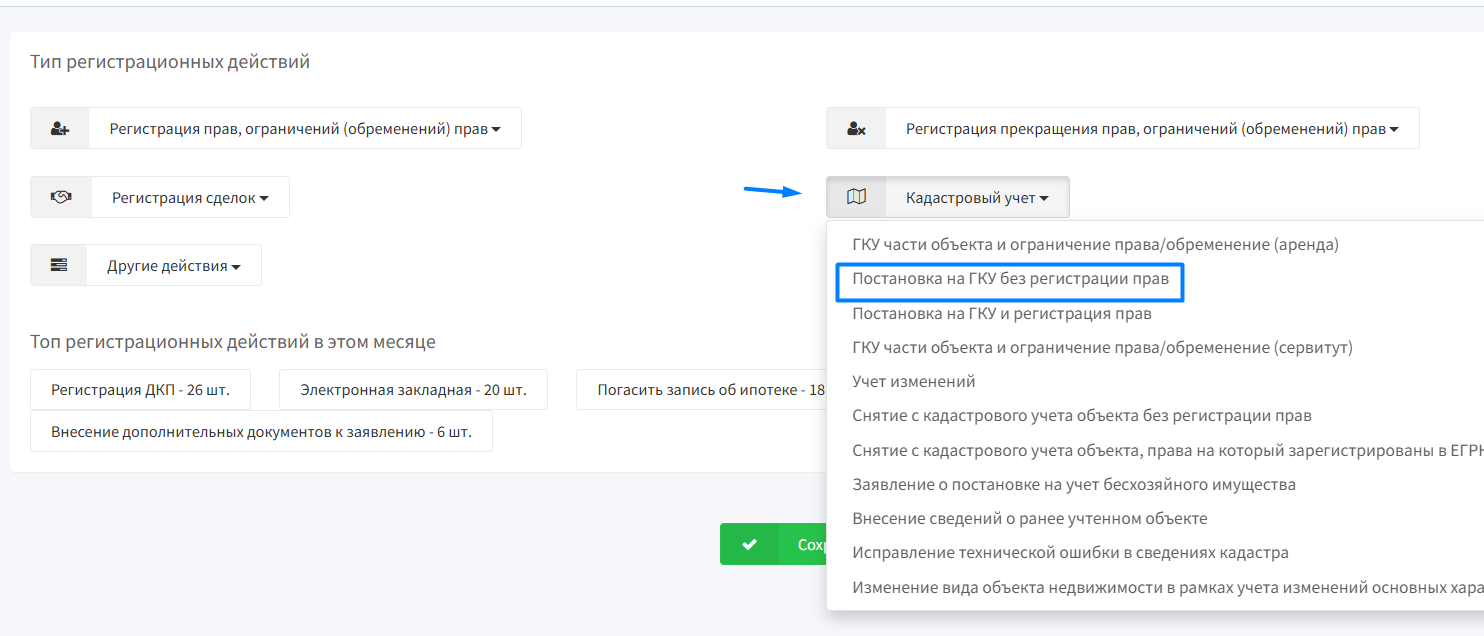Expand the Регистрация сделок dropdown

190,198
